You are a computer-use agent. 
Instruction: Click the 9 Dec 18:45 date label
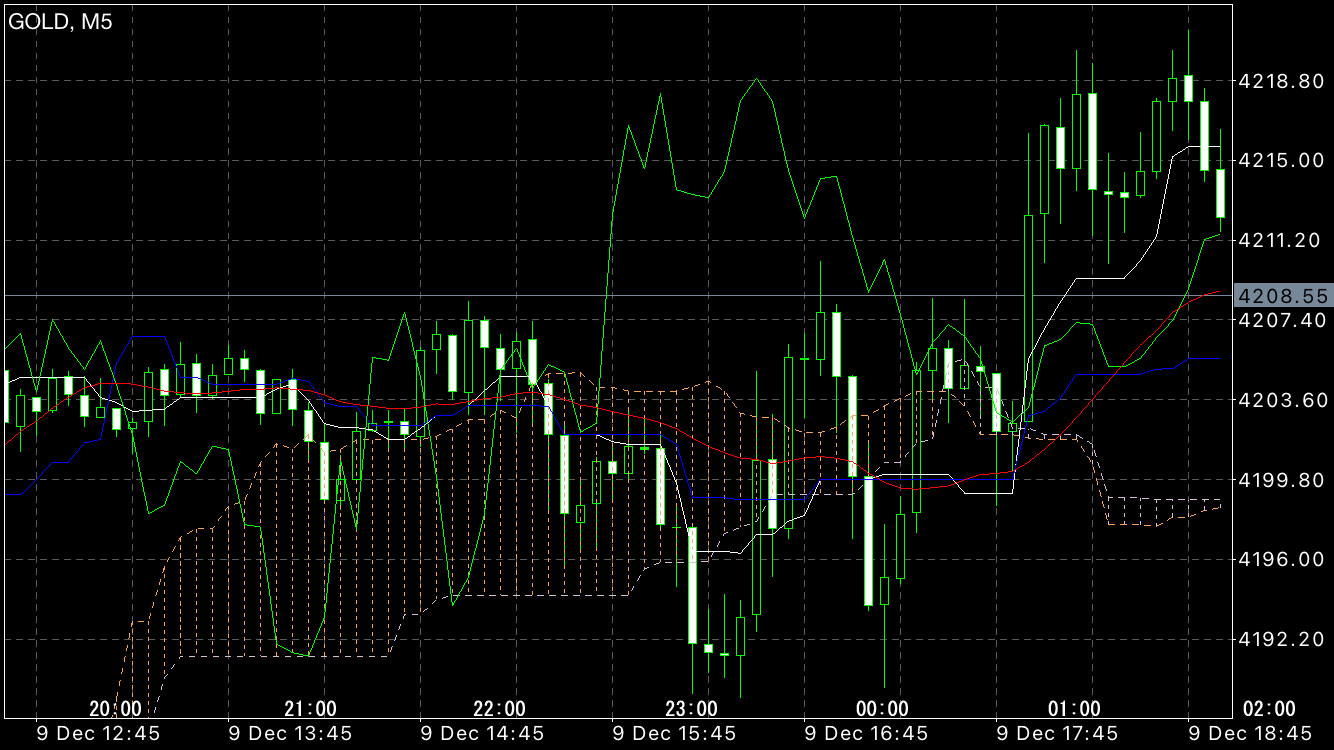point(1251,734)
